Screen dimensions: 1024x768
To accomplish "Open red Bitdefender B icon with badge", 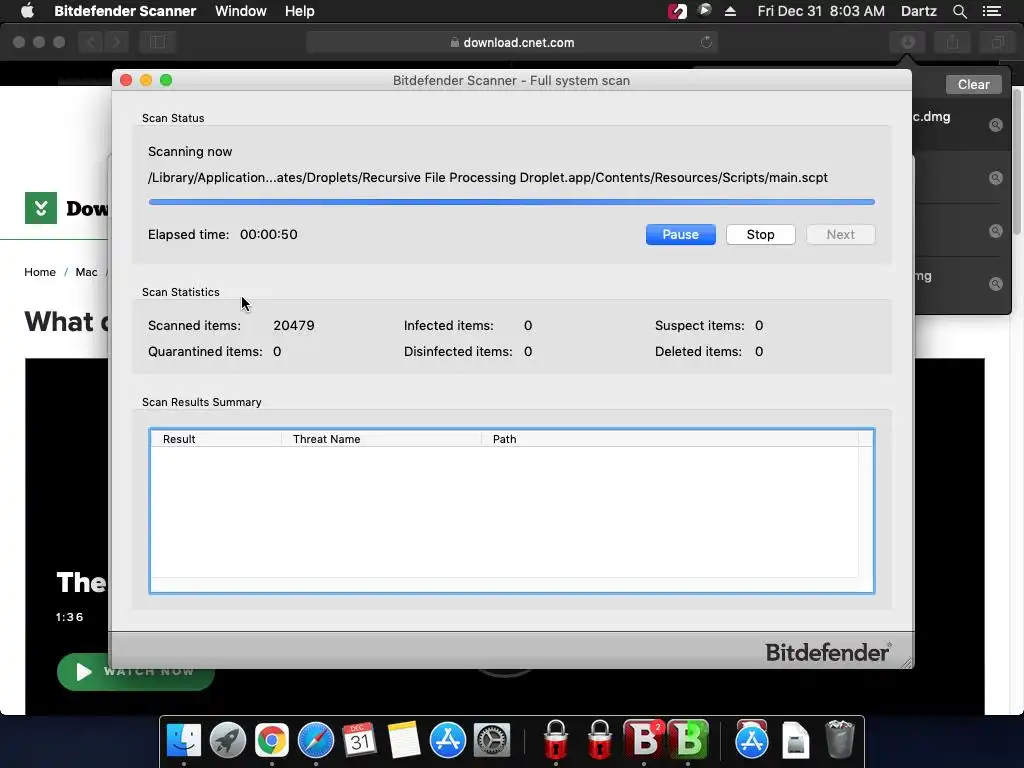I will [644, 739].
